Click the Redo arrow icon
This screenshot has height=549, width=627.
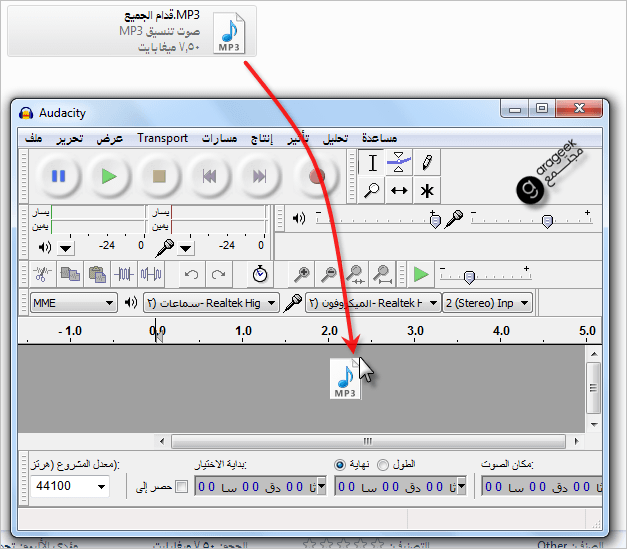point(218,274)
